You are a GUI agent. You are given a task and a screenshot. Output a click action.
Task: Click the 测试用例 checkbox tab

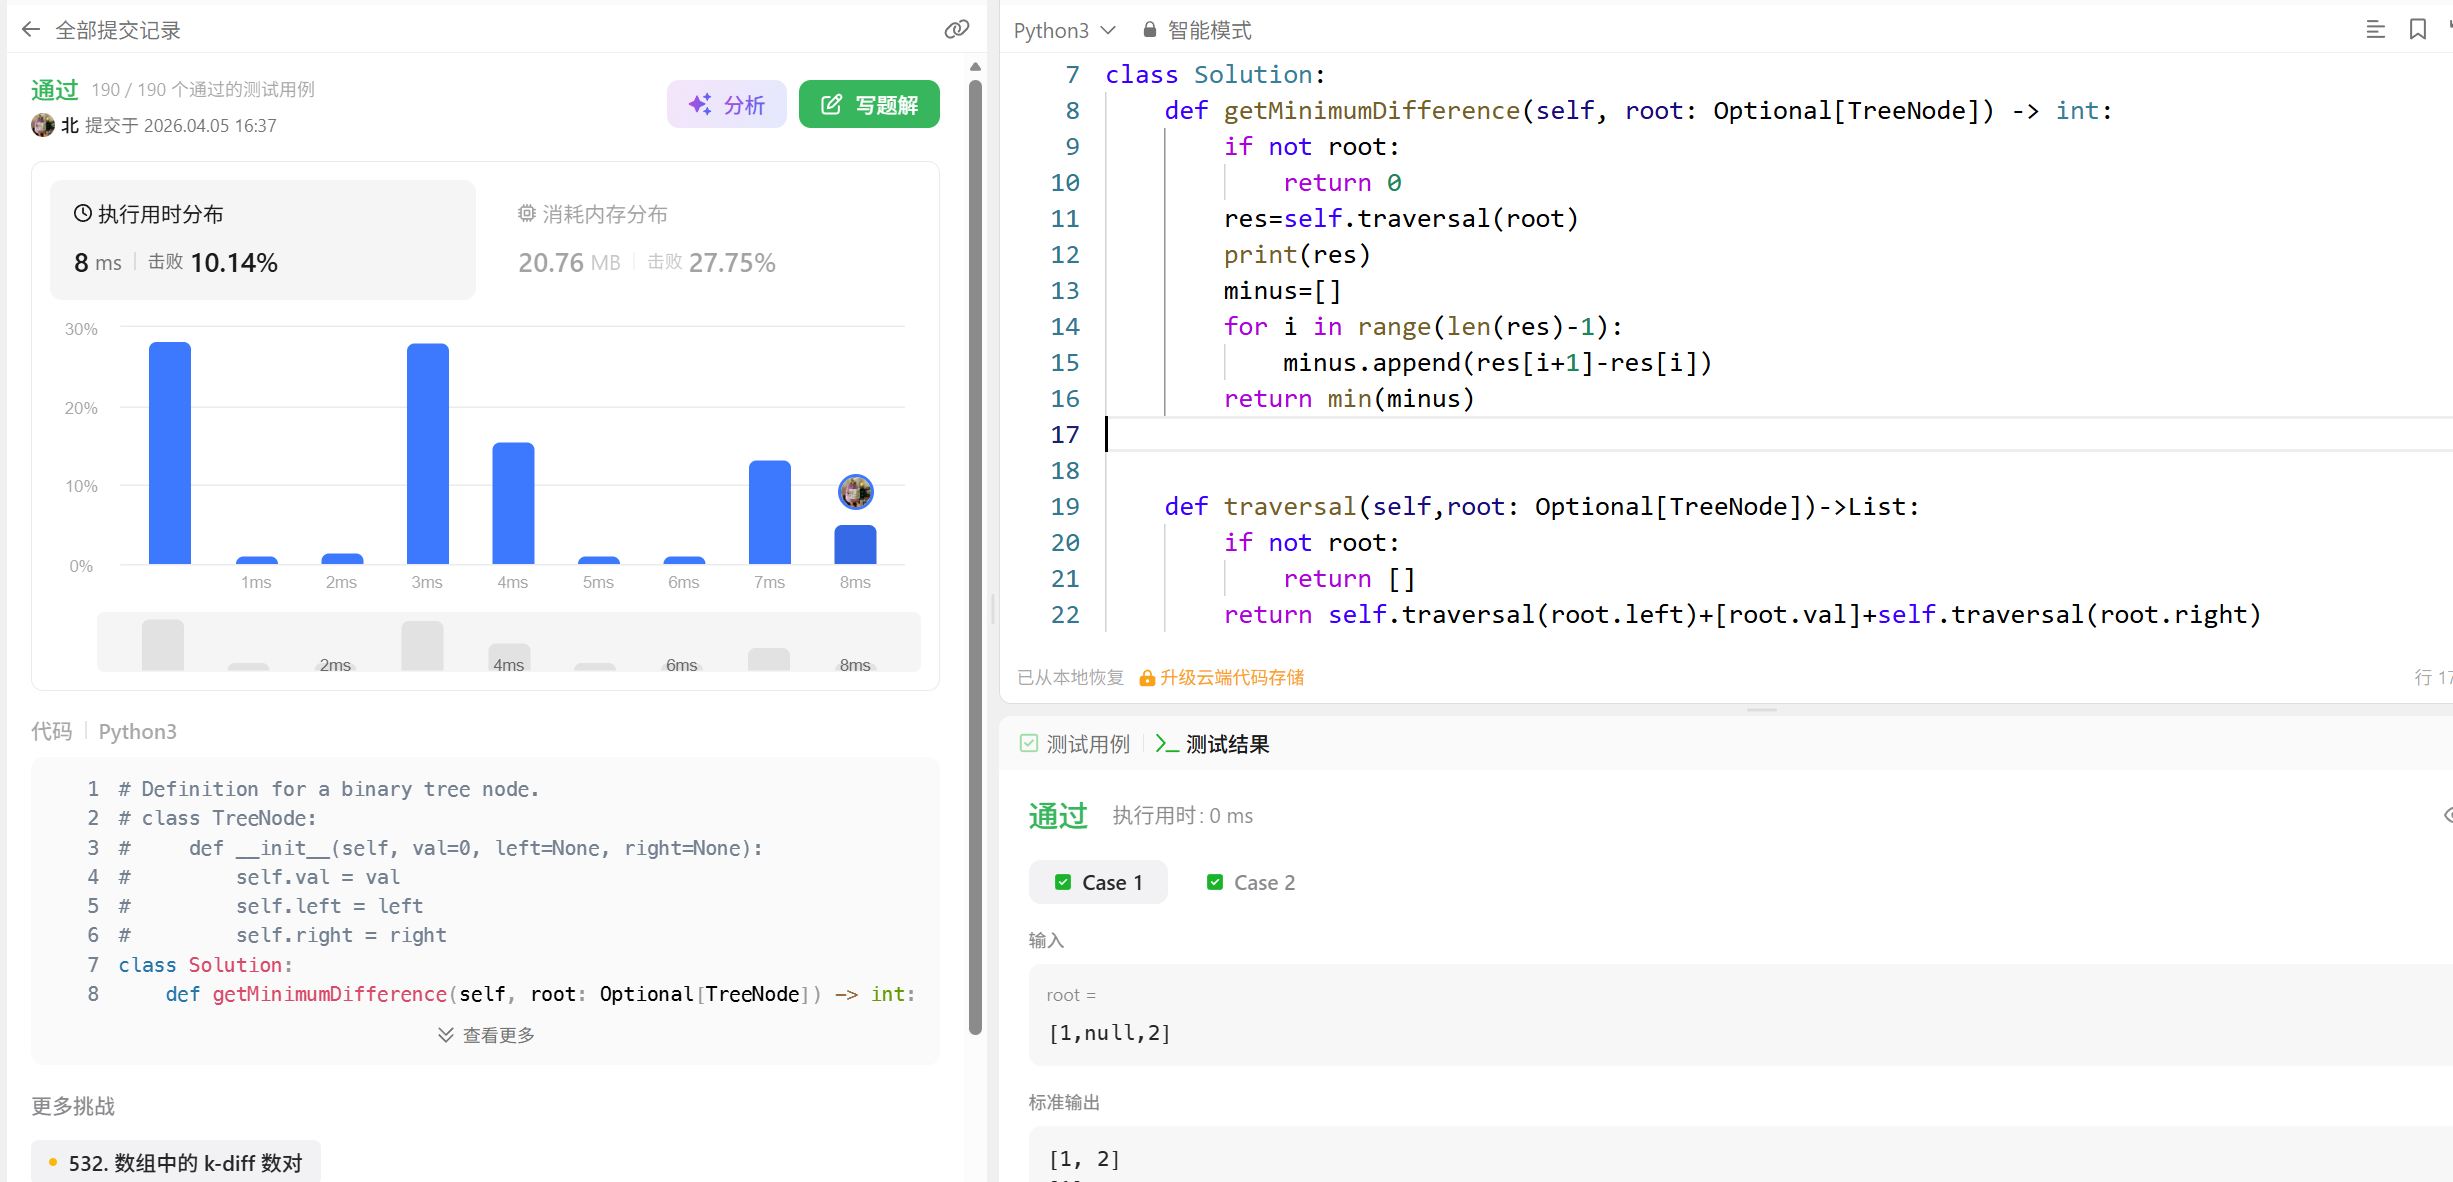tap(1074, 744)
